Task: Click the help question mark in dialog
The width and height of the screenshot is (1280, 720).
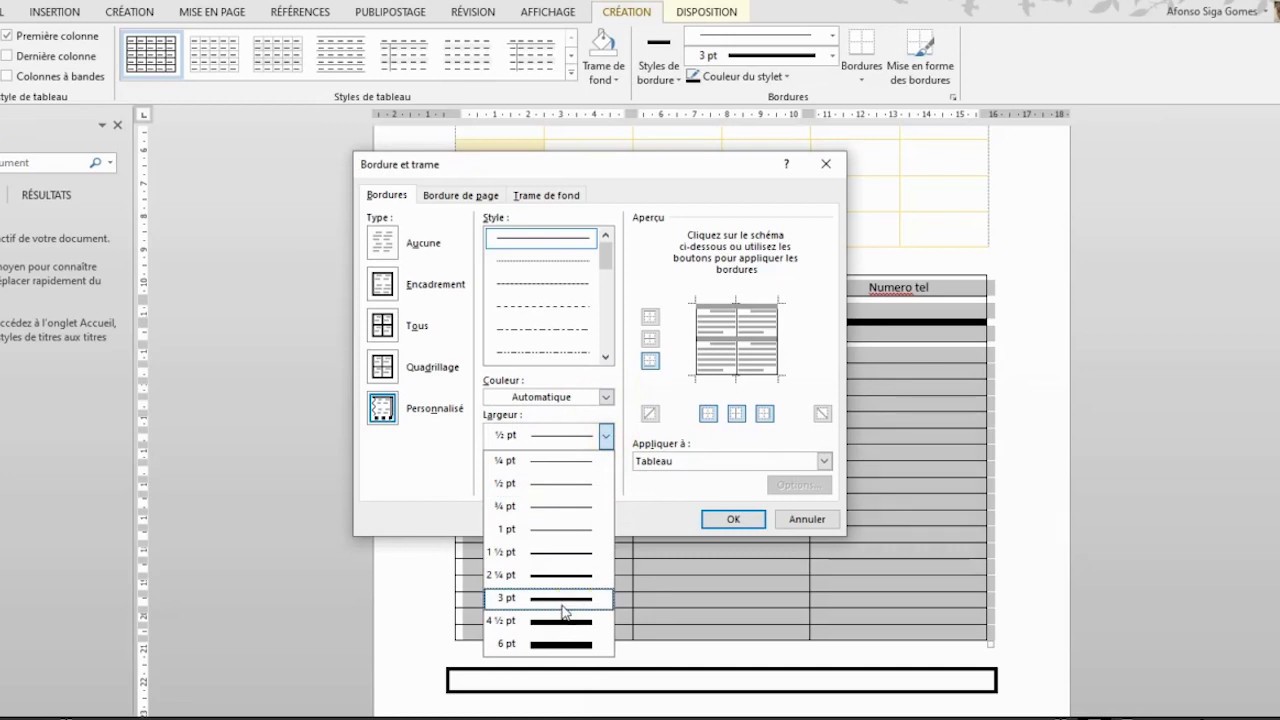Action: coord(786,164)
